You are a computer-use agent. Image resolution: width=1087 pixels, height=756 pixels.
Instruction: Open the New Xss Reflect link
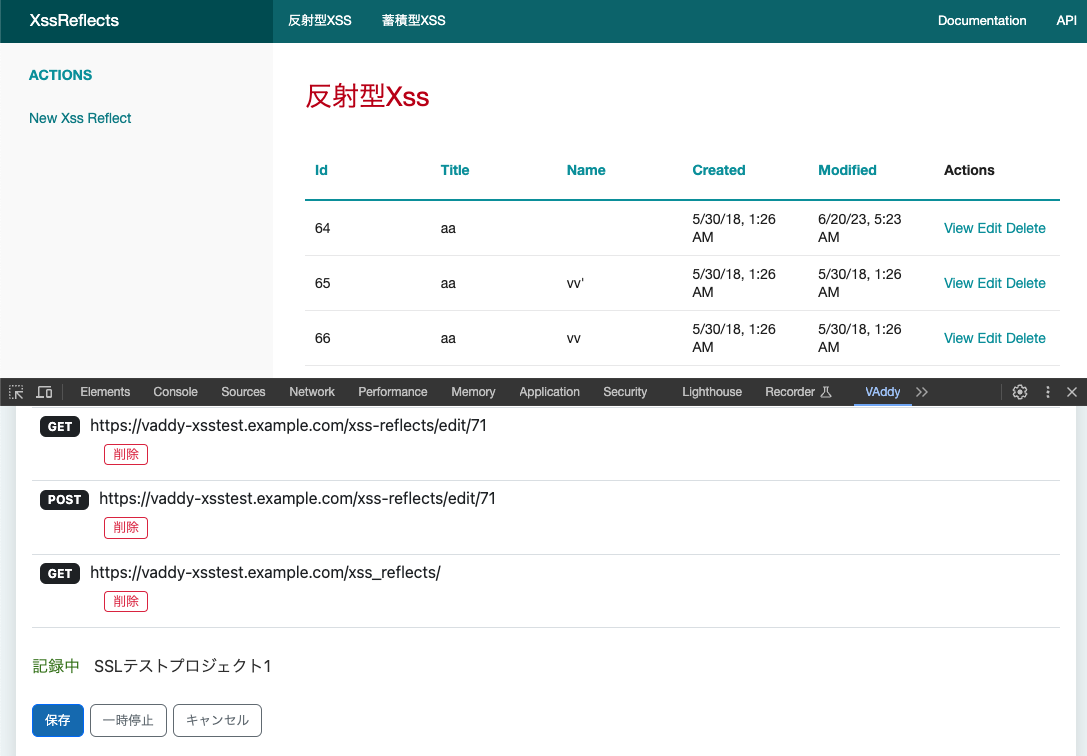(80, 118)
